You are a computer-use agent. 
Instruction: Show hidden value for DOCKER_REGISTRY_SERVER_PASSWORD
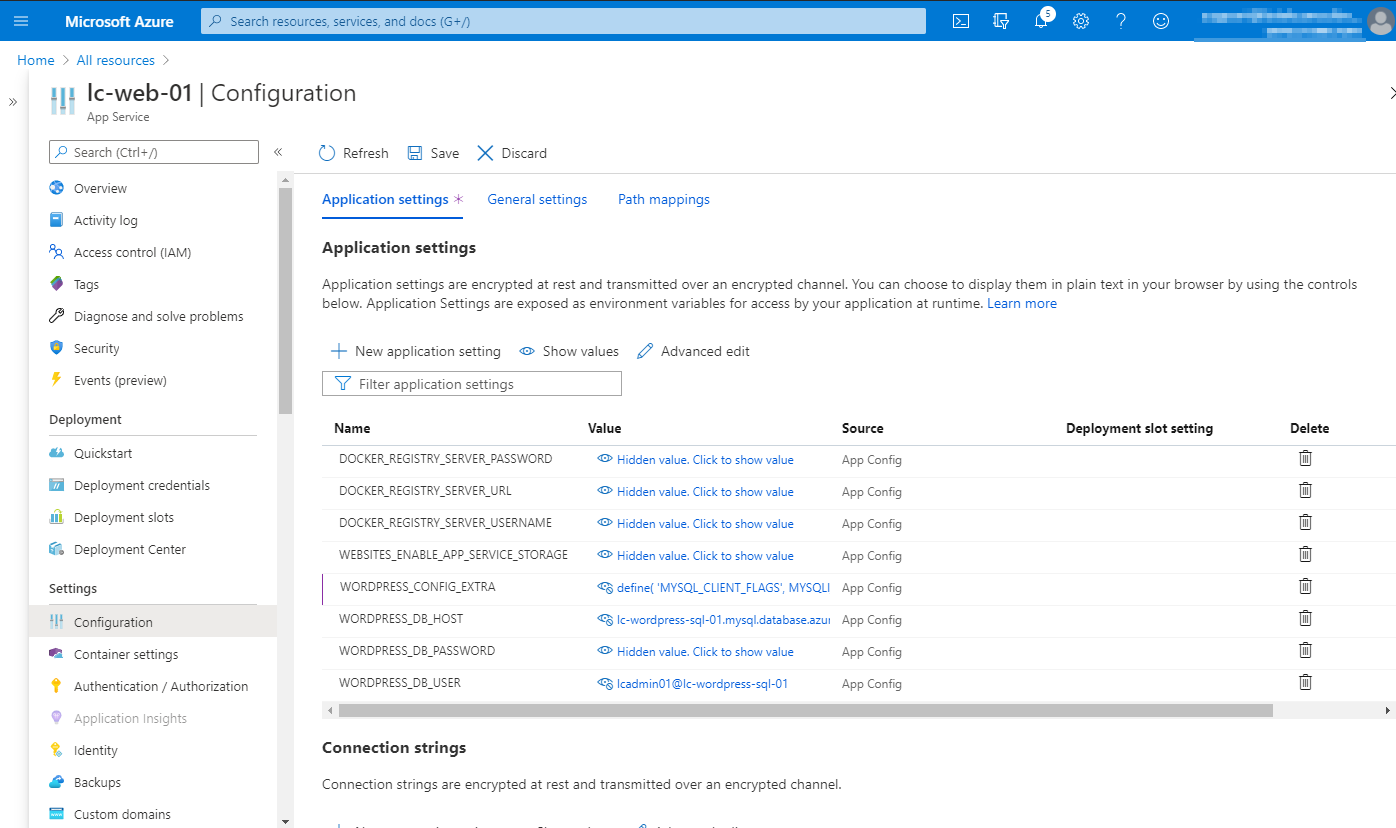tap(703, 459)
